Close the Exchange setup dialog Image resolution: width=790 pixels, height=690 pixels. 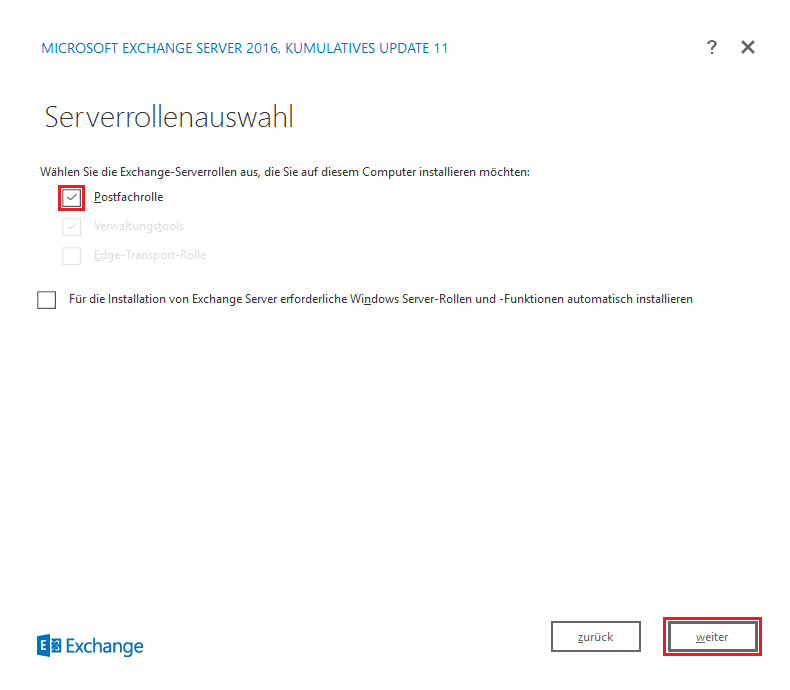point(748,47)
